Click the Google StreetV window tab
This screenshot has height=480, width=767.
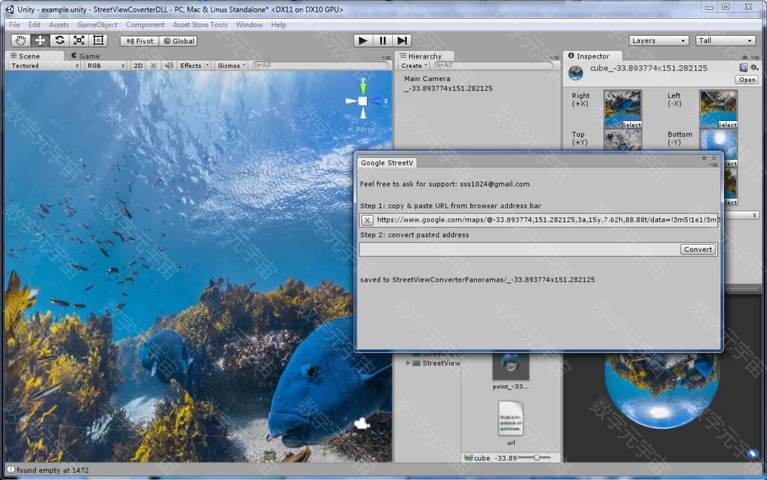pyautogui.click(x=387, y=163)
